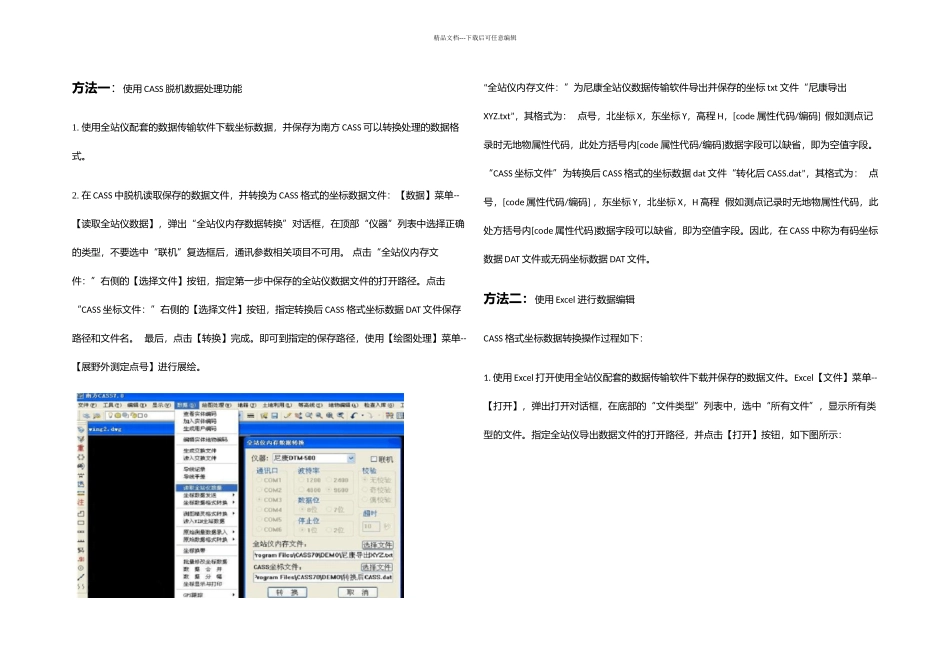
Task: Choose 无校验 radio under 校验
Action: click(x=365, y=479)
